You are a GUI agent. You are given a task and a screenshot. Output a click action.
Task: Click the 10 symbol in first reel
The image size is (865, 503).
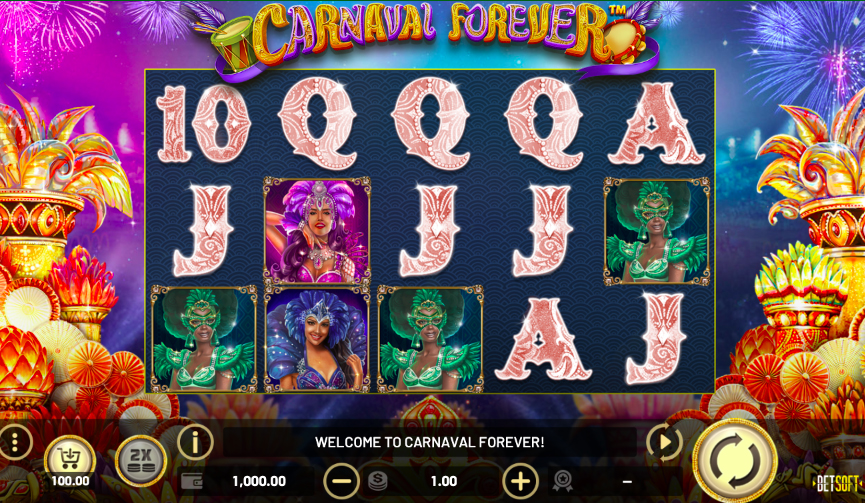204,124
